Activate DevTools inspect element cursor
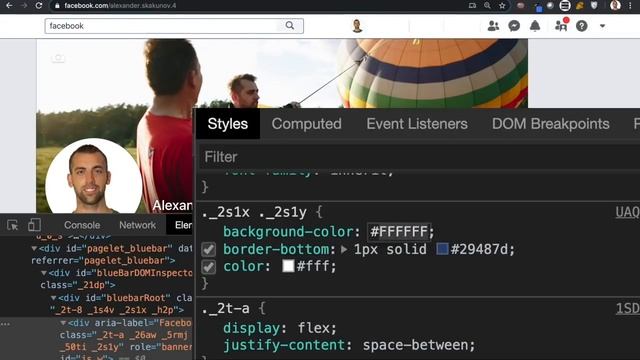 click(13, 225)
